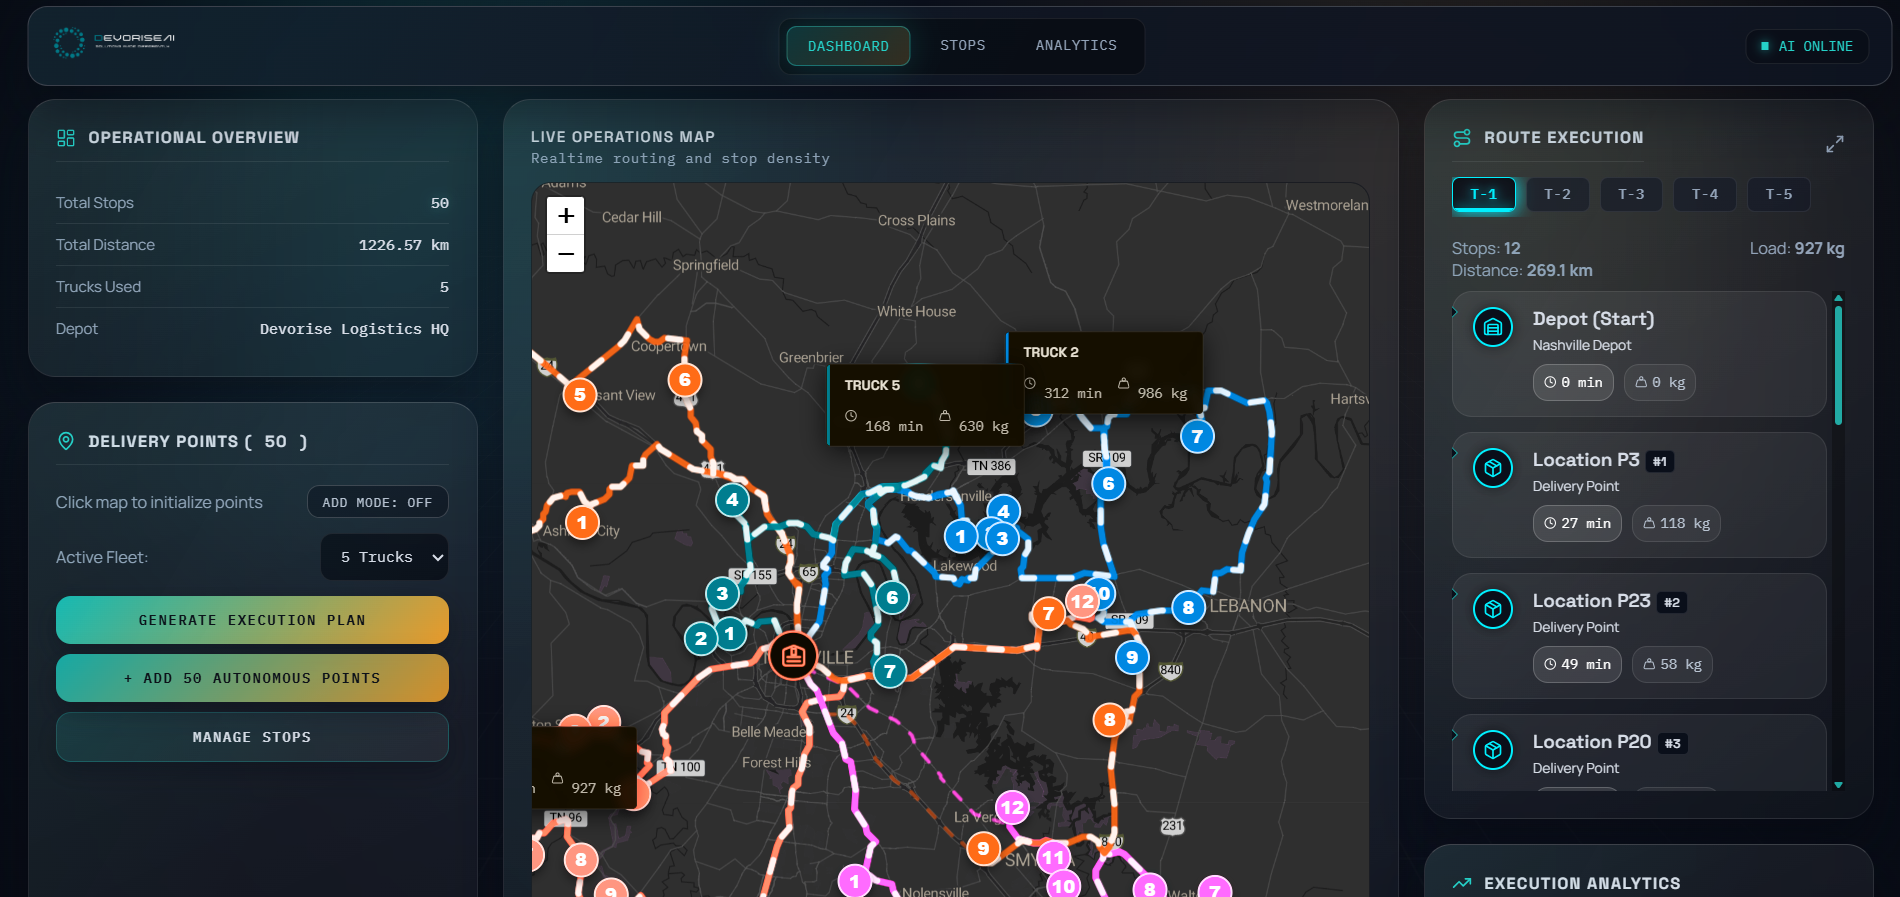Expand the Location P20 route entry
This screenshot has width=1900, height=897.
(1455, 735)
